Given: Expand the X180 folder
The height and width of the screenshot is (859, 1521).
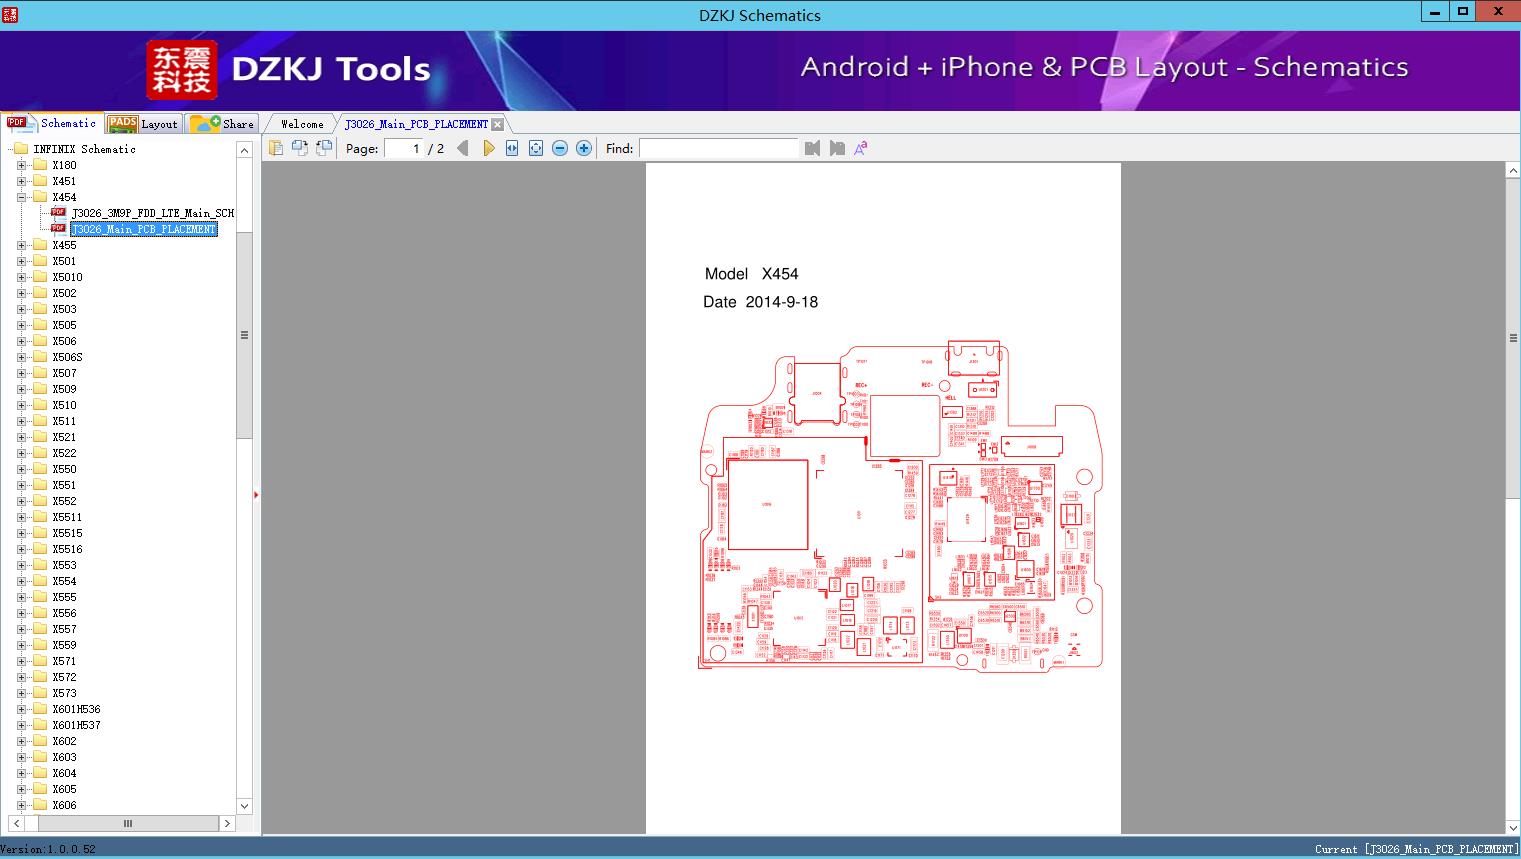Looking at the screenshot, I should coord(22,165).
